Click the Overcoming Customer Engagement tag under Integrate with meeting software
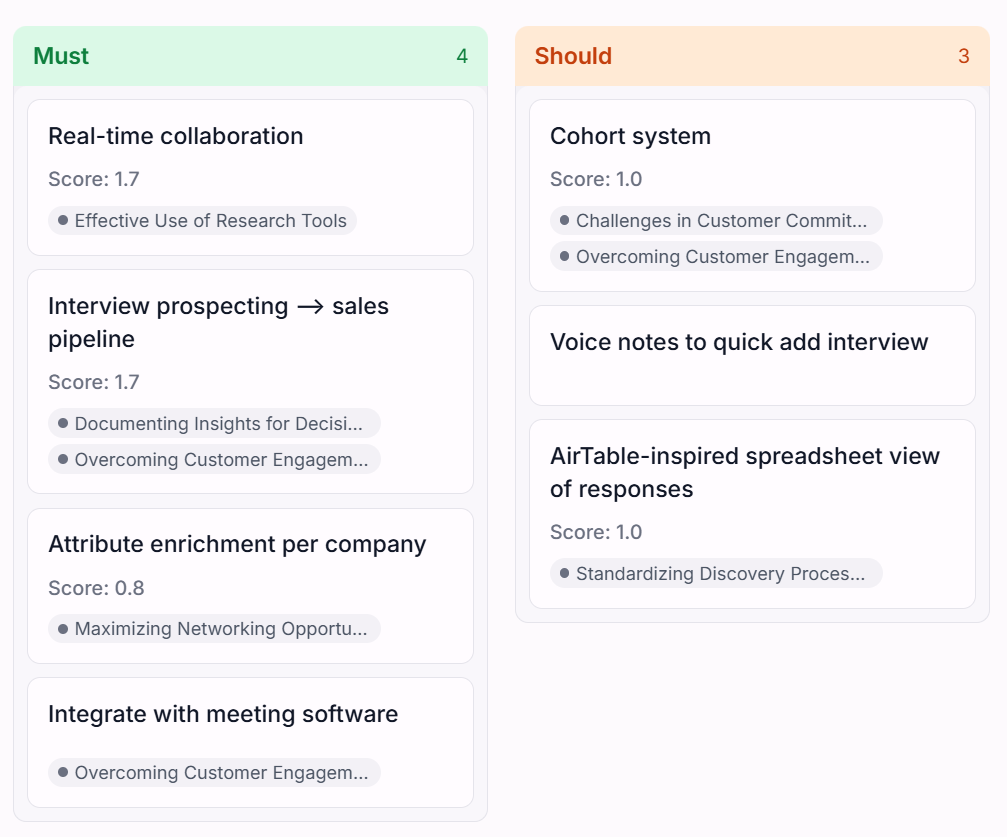Image resolution: width=1007 pixels, height=837 pixels. click(214, 773)
